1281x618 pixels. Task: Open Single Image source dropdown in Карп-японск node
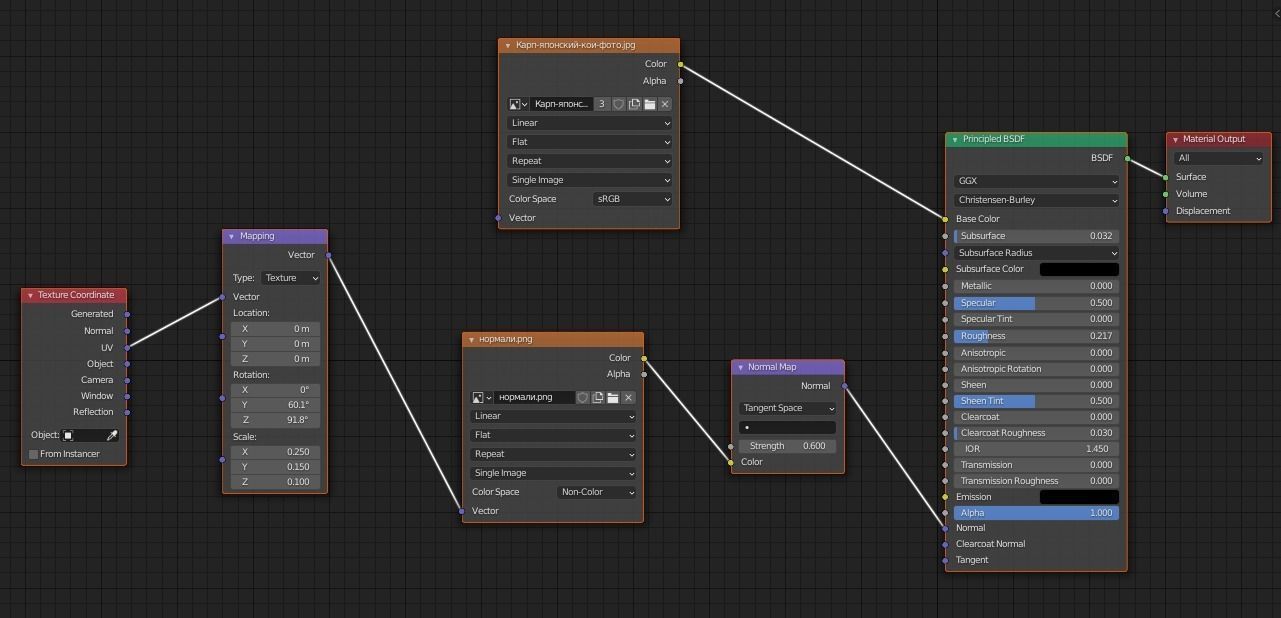click(x=589, y=180)
